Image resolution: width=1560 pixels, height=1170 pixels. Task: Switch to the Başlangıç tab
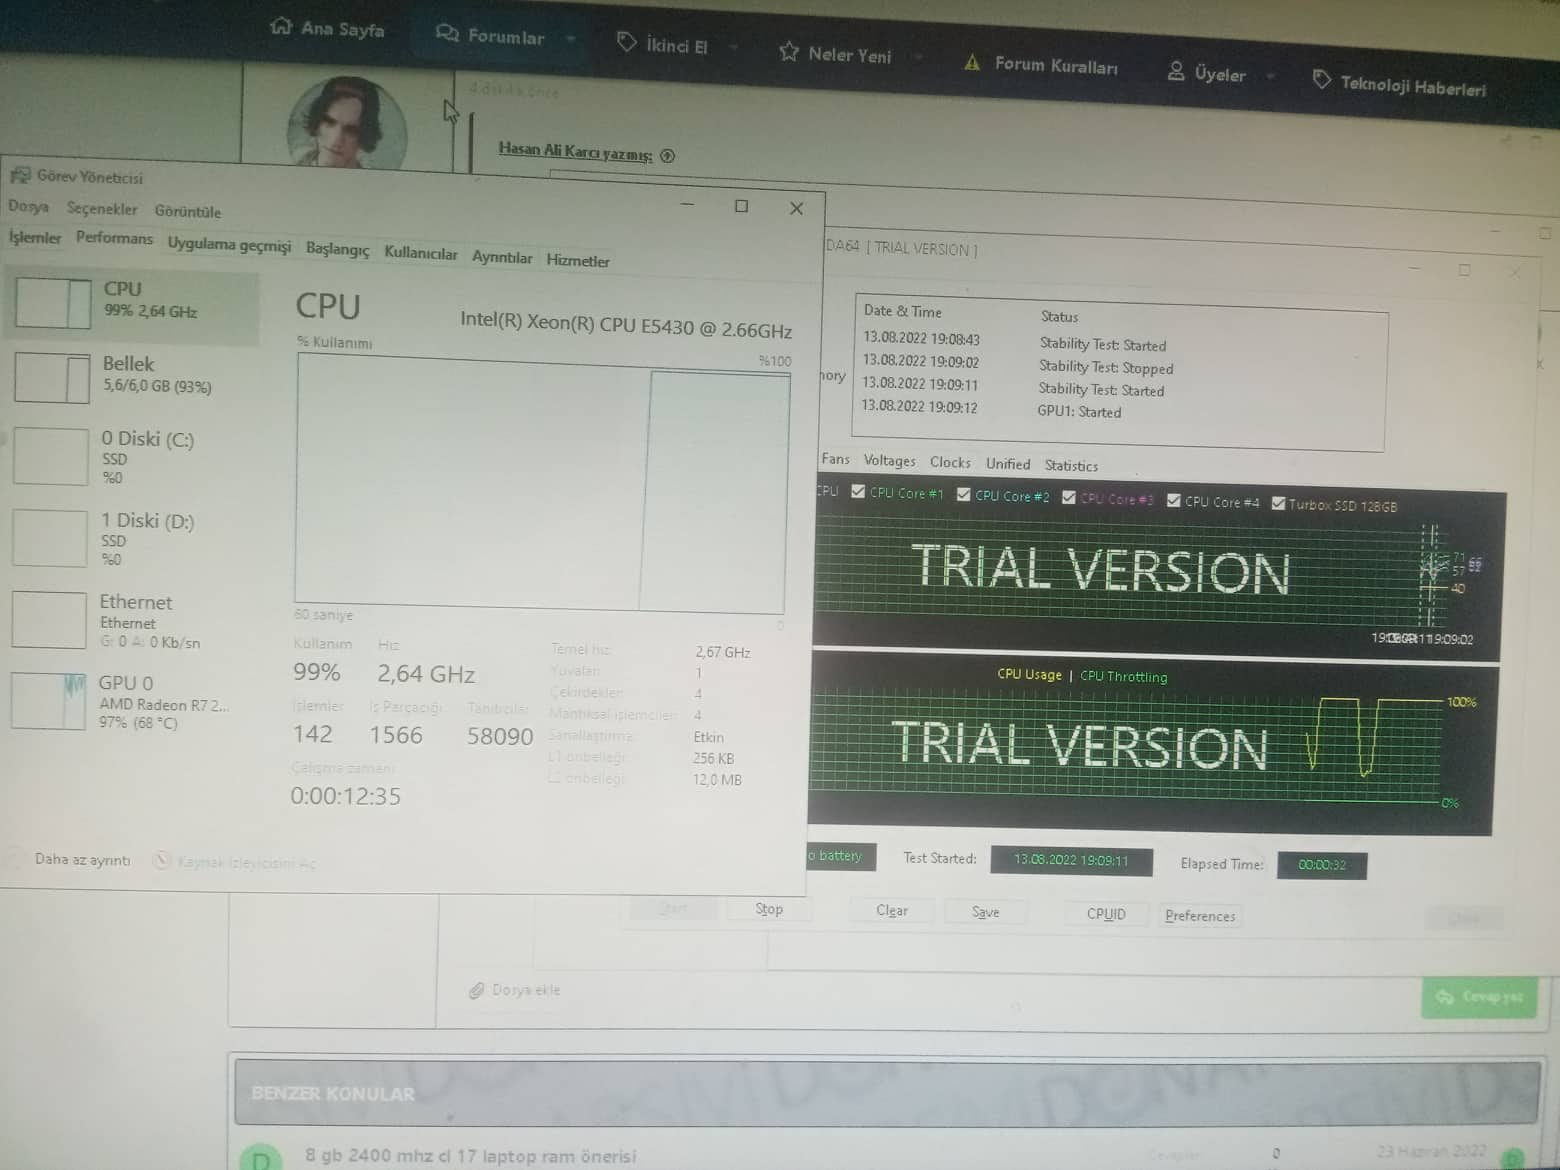click(337, 249)
